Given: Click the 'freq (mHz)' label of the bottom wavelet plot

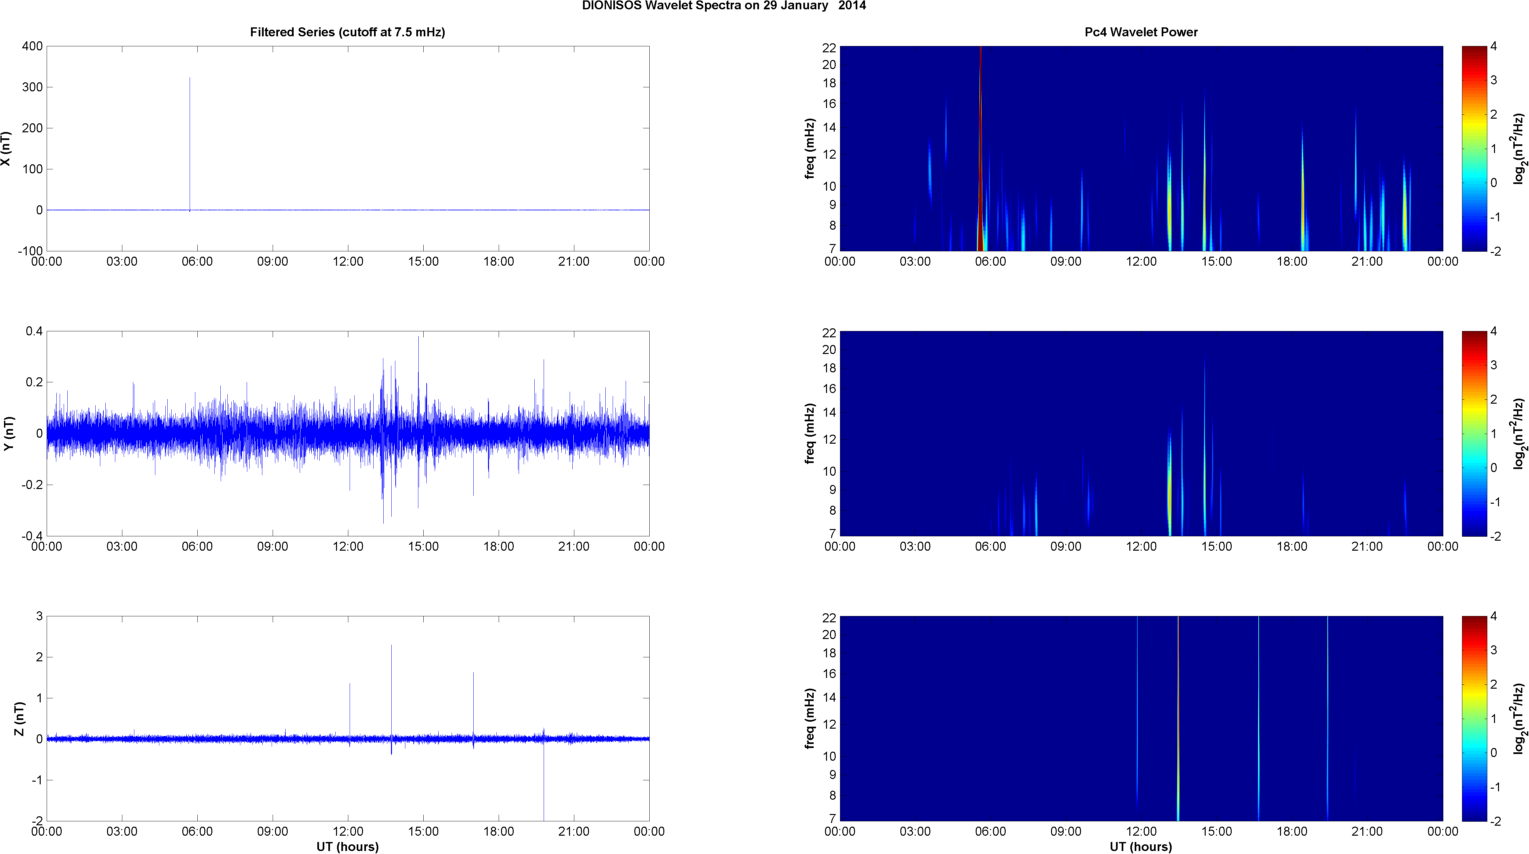Looking at the screenshot, I should coord(809,718).
